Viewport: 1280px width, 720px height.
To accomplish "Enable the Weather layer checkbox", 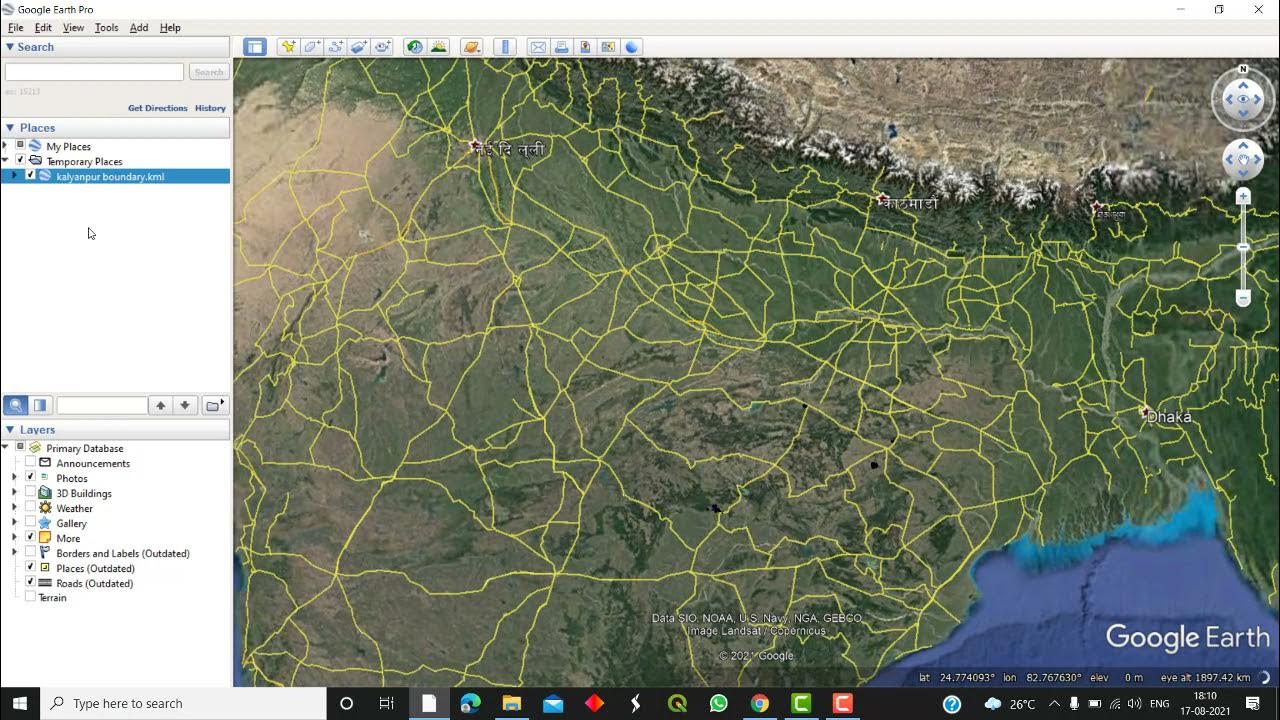I will pyautogui.click(x=30, y=508).
